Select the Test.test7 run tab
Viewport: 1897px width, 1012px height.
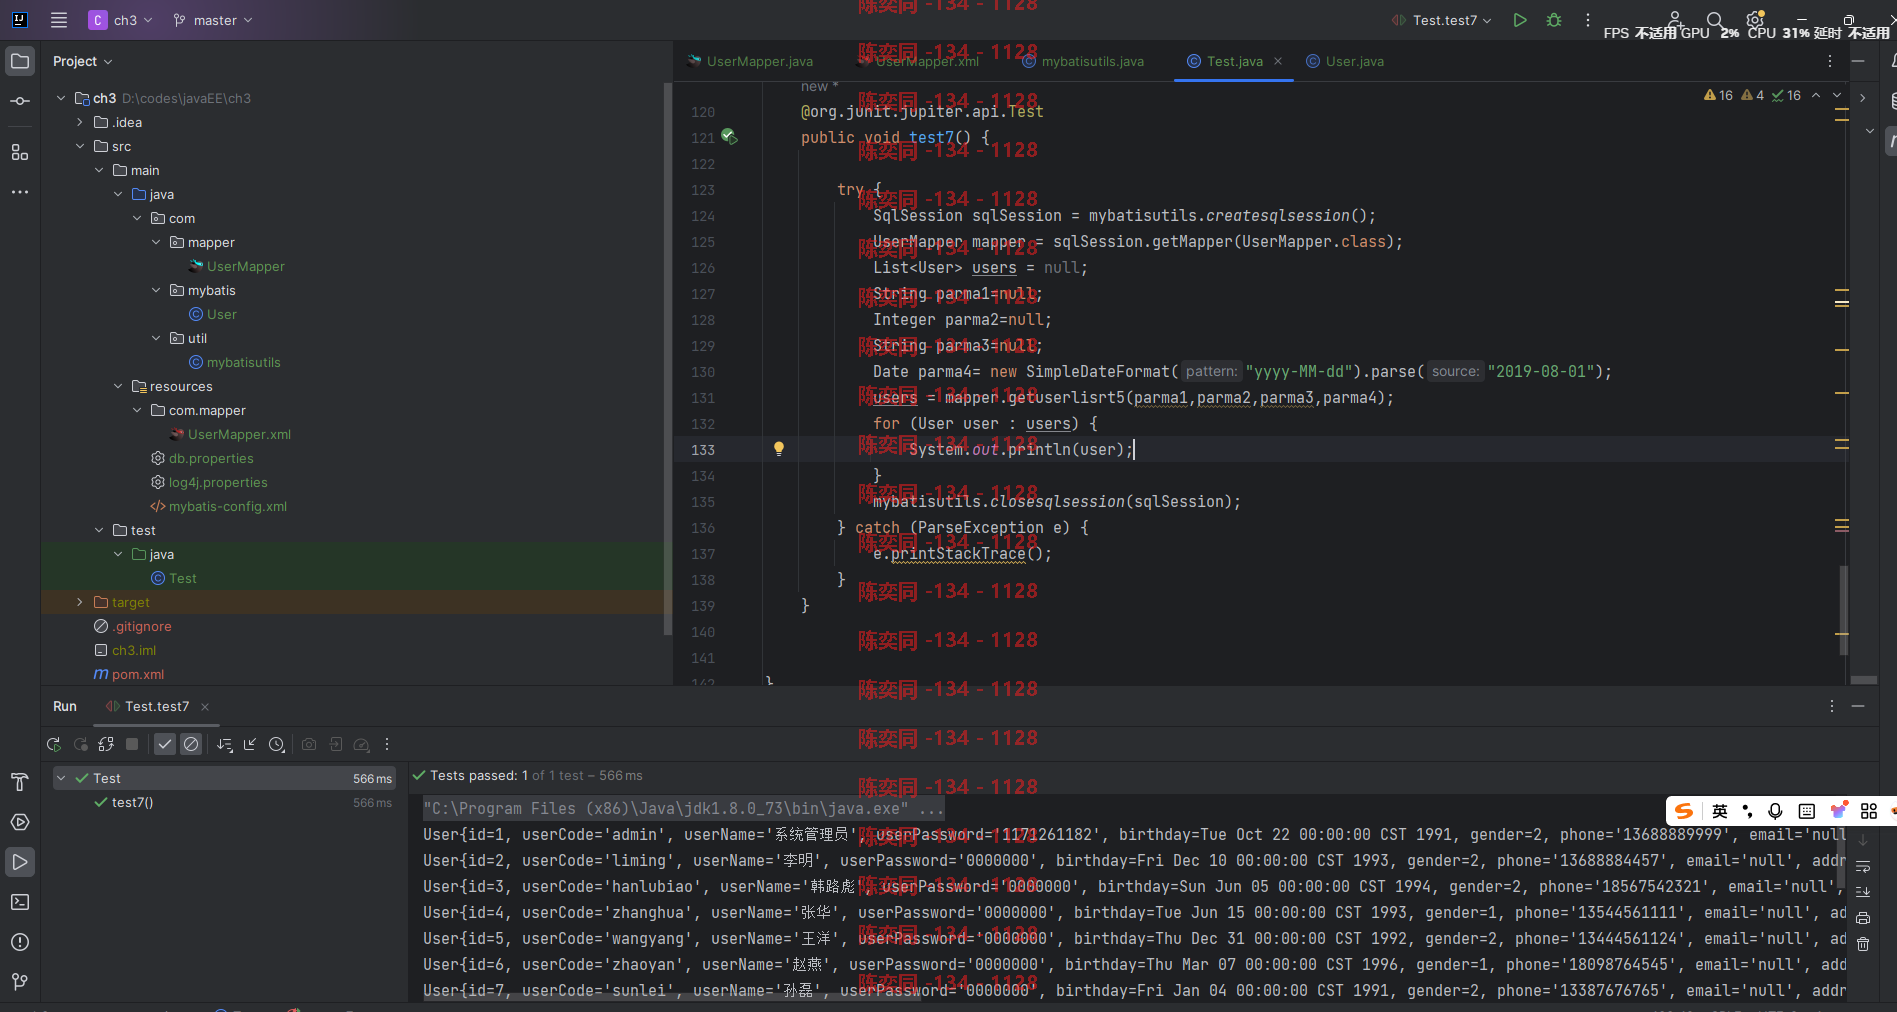[148, 706]
